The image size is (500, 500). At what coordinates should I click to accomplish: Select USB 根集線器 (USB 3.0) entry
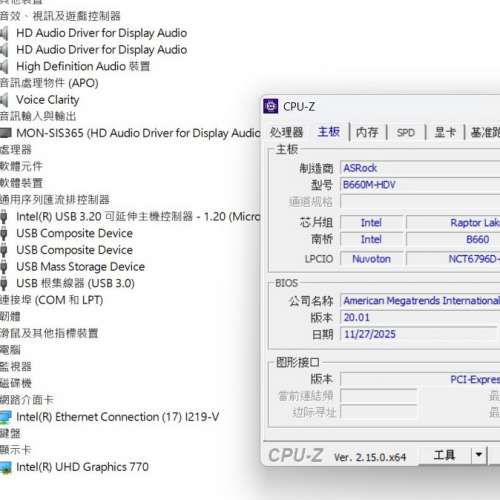coord(75,283)
